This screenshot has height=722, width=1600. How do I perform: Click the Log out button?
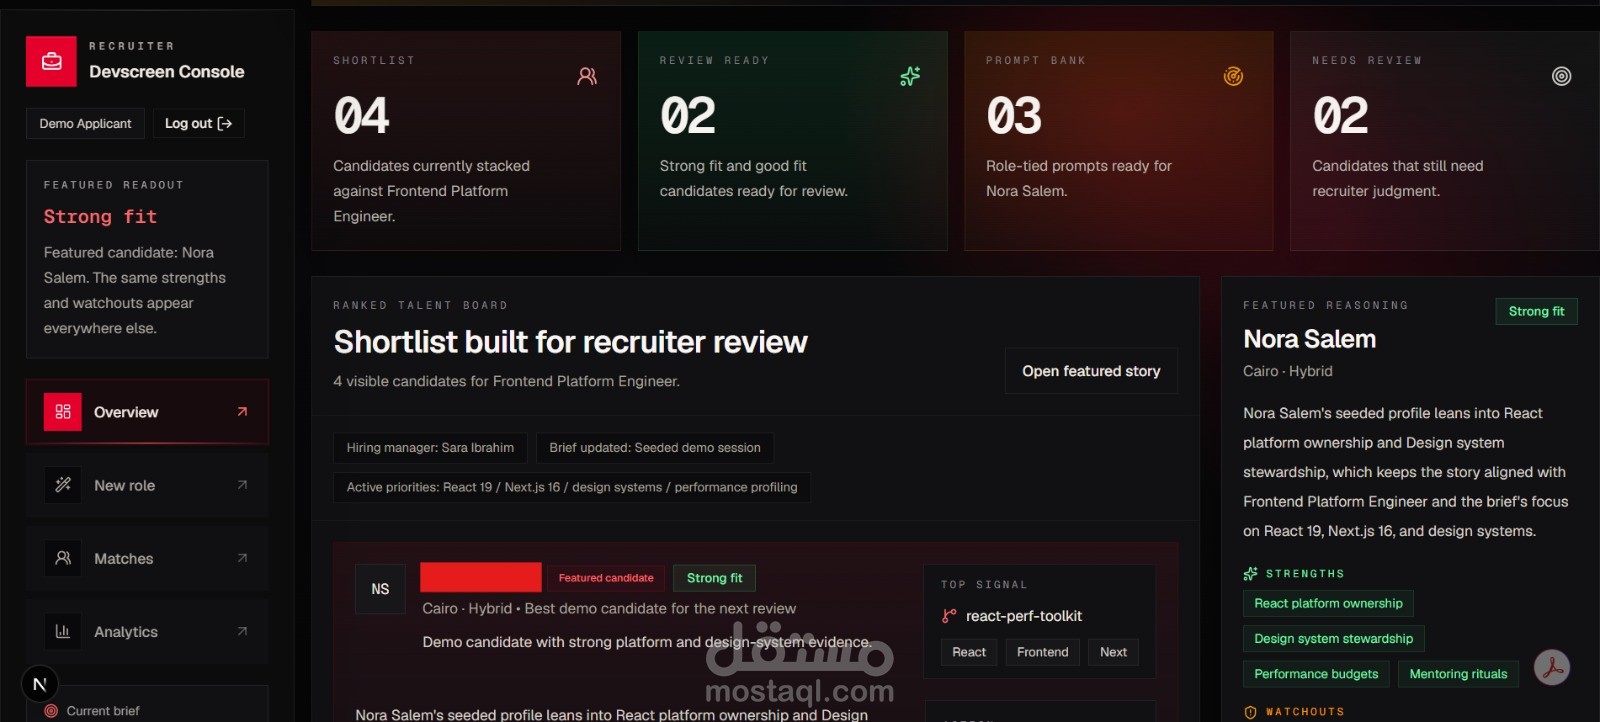[x=198, y=123]
